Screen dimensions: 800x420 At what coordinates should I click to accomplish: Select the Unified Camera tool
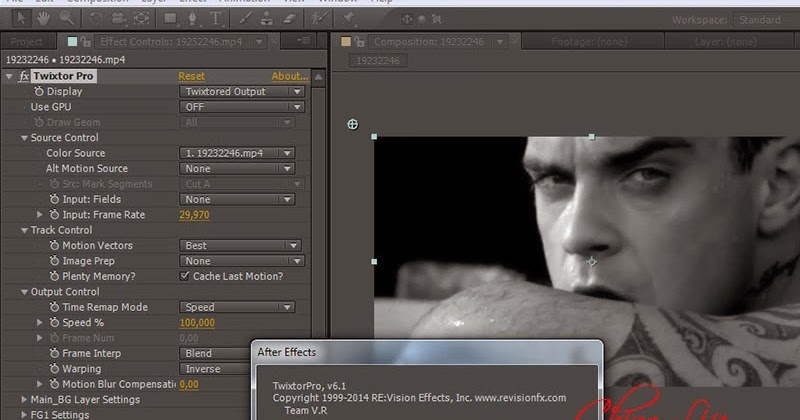[118, 19]
